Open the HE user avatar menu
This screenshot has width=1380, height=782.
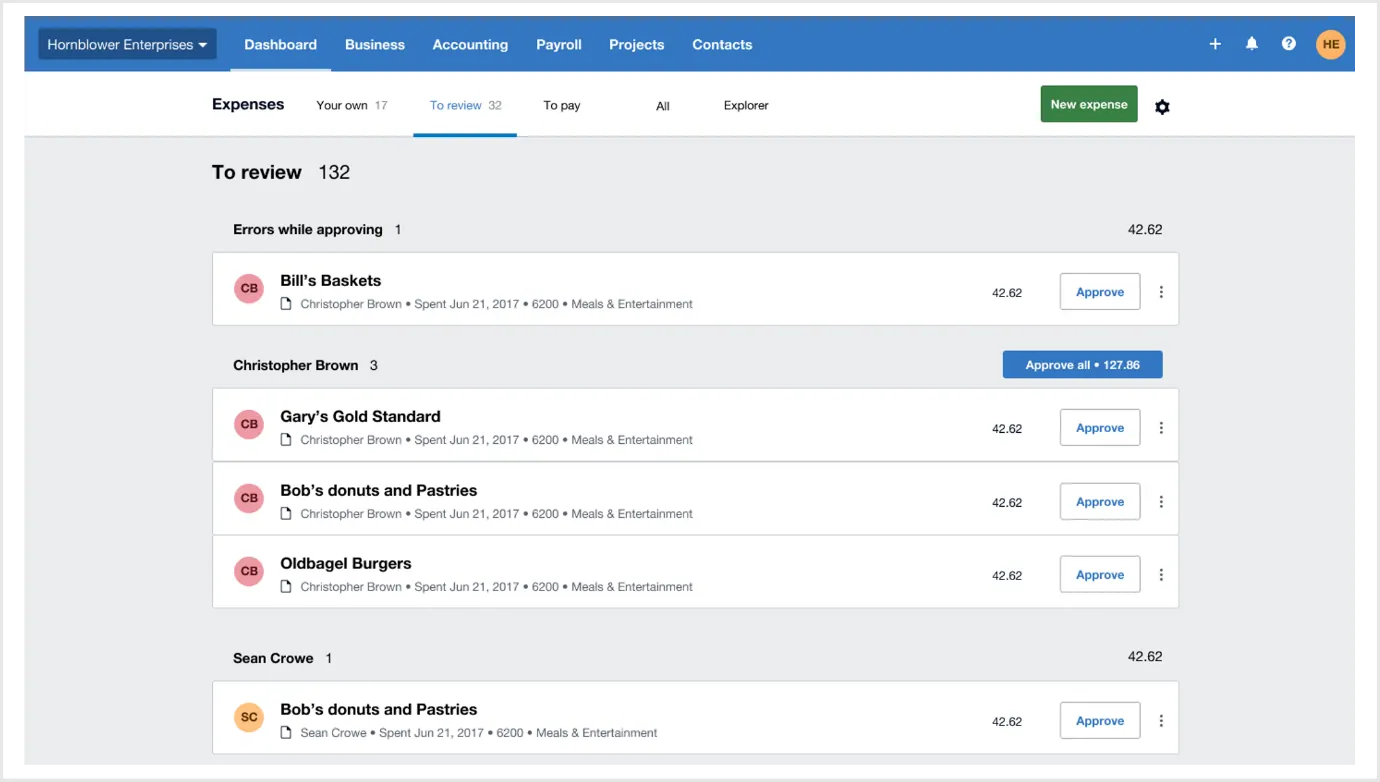tap(1331, 44)
